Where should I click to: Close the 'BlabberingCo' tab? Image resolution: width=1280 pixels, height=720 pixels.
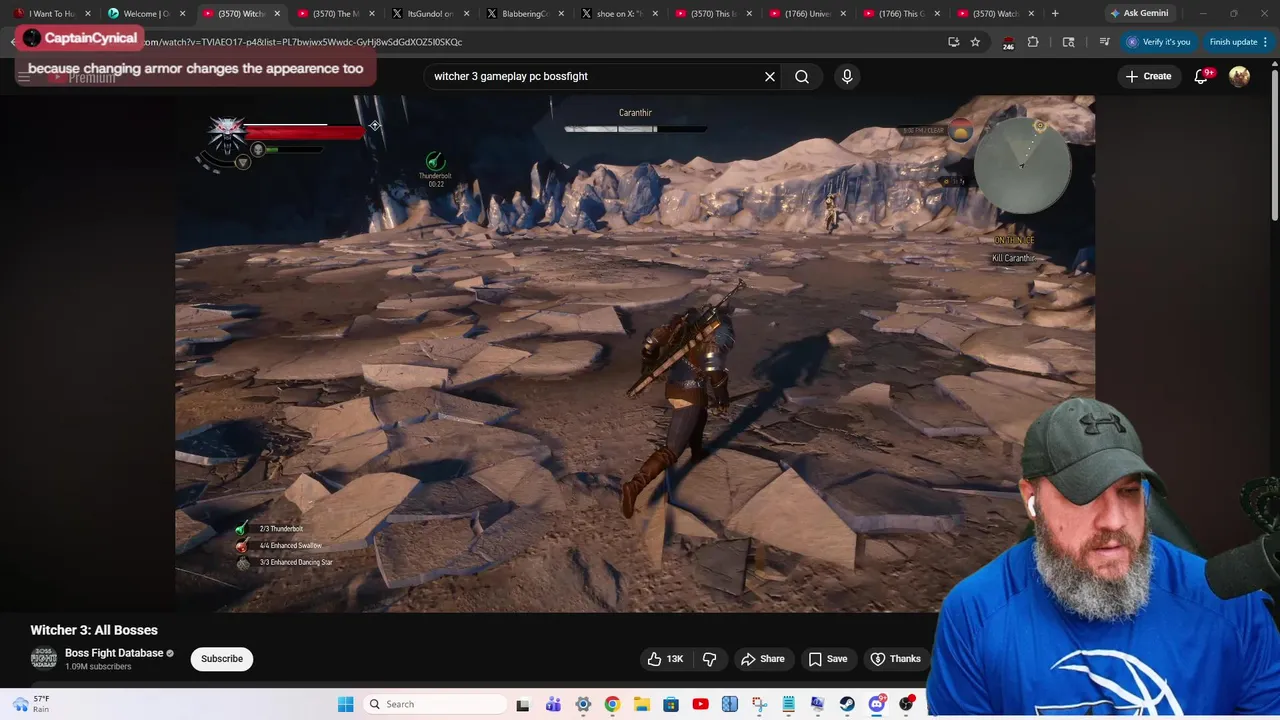(x=561, y=14)
